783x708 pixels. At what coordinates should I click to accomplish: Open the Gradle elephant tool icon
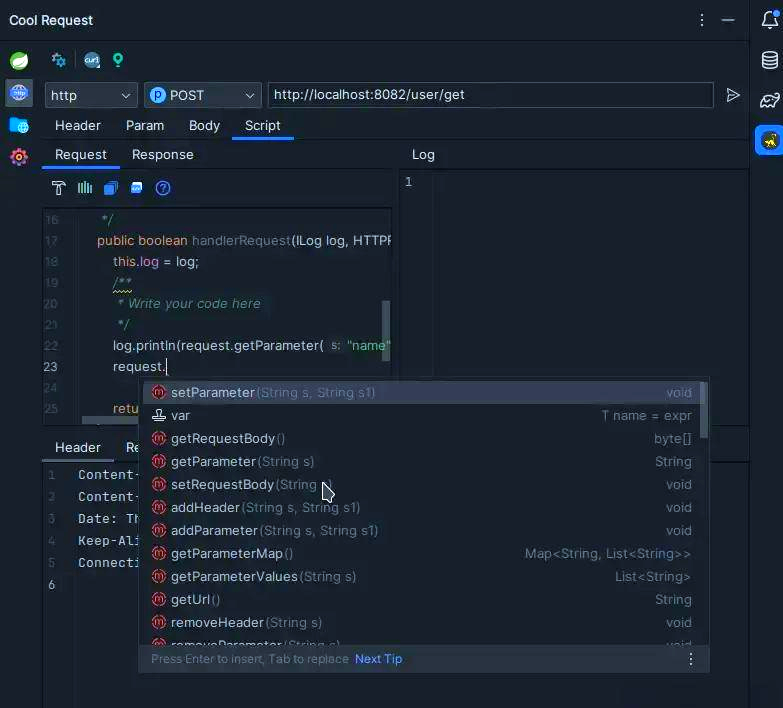point(770,100)
